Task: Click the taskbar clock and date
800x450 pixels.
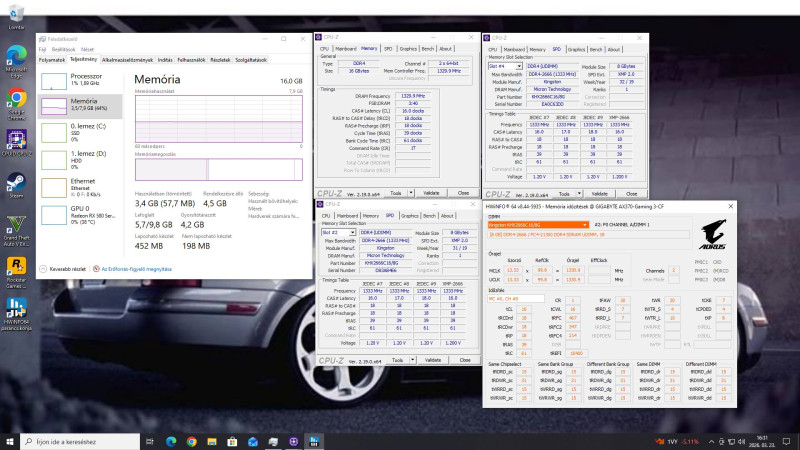Action: coord(762,441)
